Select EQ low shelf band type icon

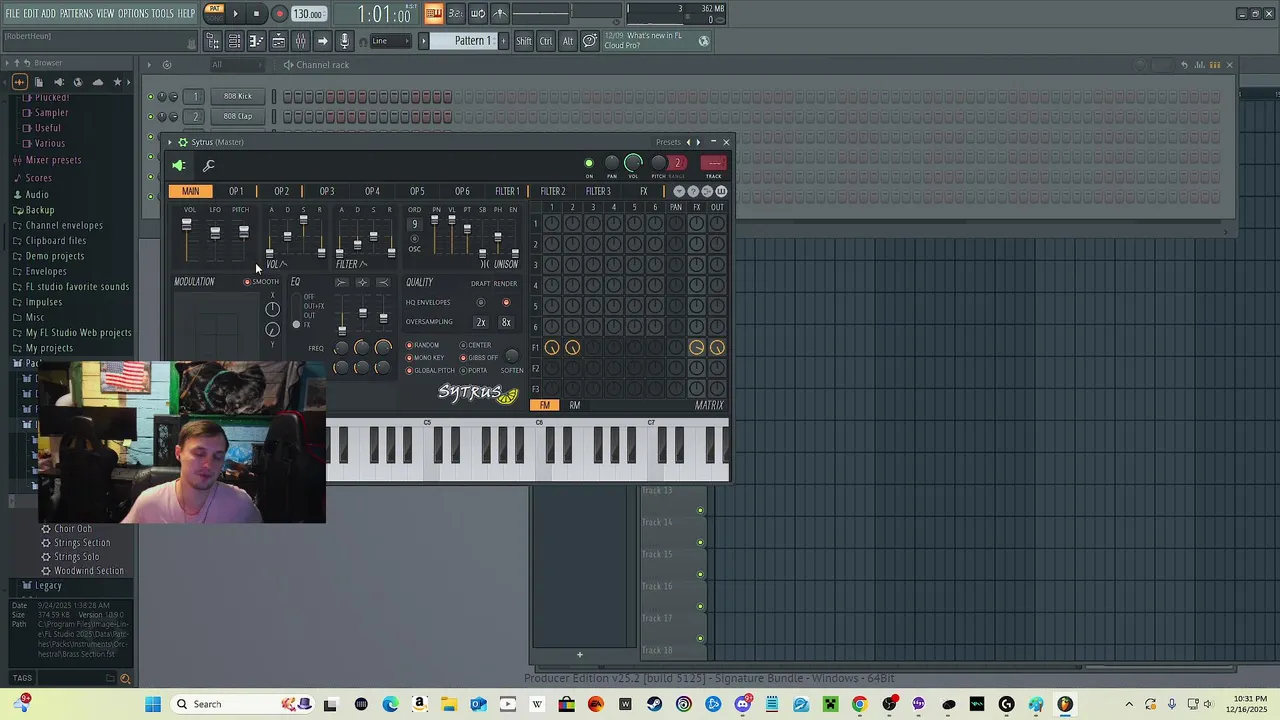click(342, 283)
